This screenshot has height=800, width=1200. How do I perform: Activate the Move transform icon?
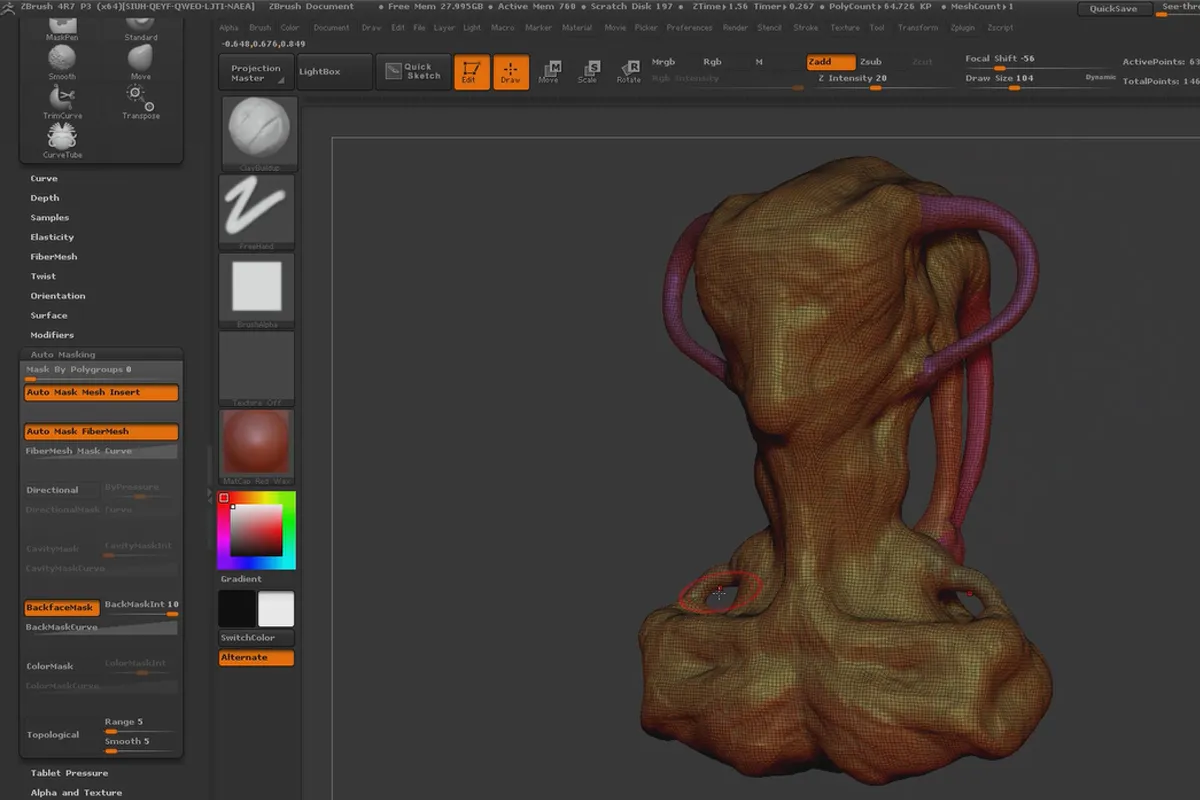(x=549, y=72)
